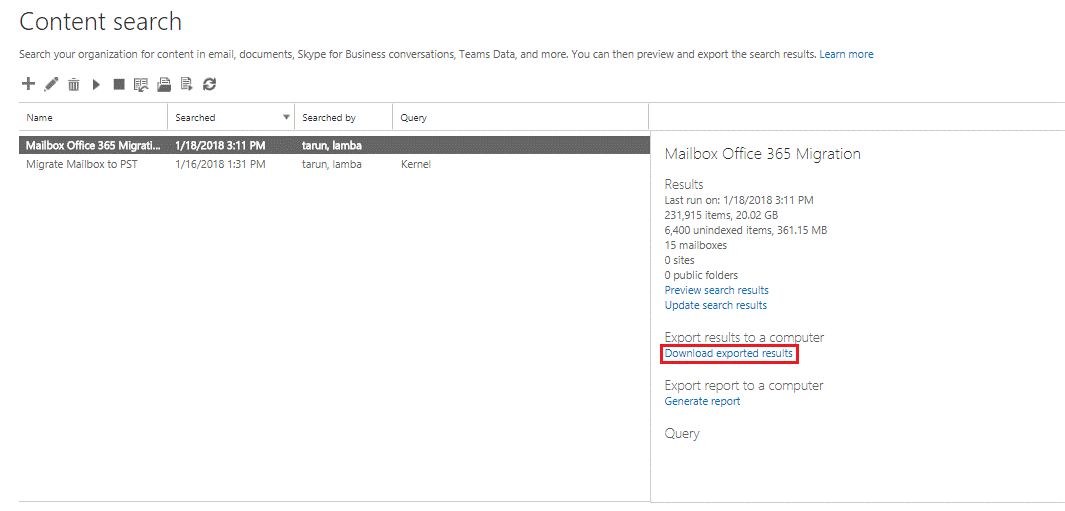Click Update search results link

716,305
